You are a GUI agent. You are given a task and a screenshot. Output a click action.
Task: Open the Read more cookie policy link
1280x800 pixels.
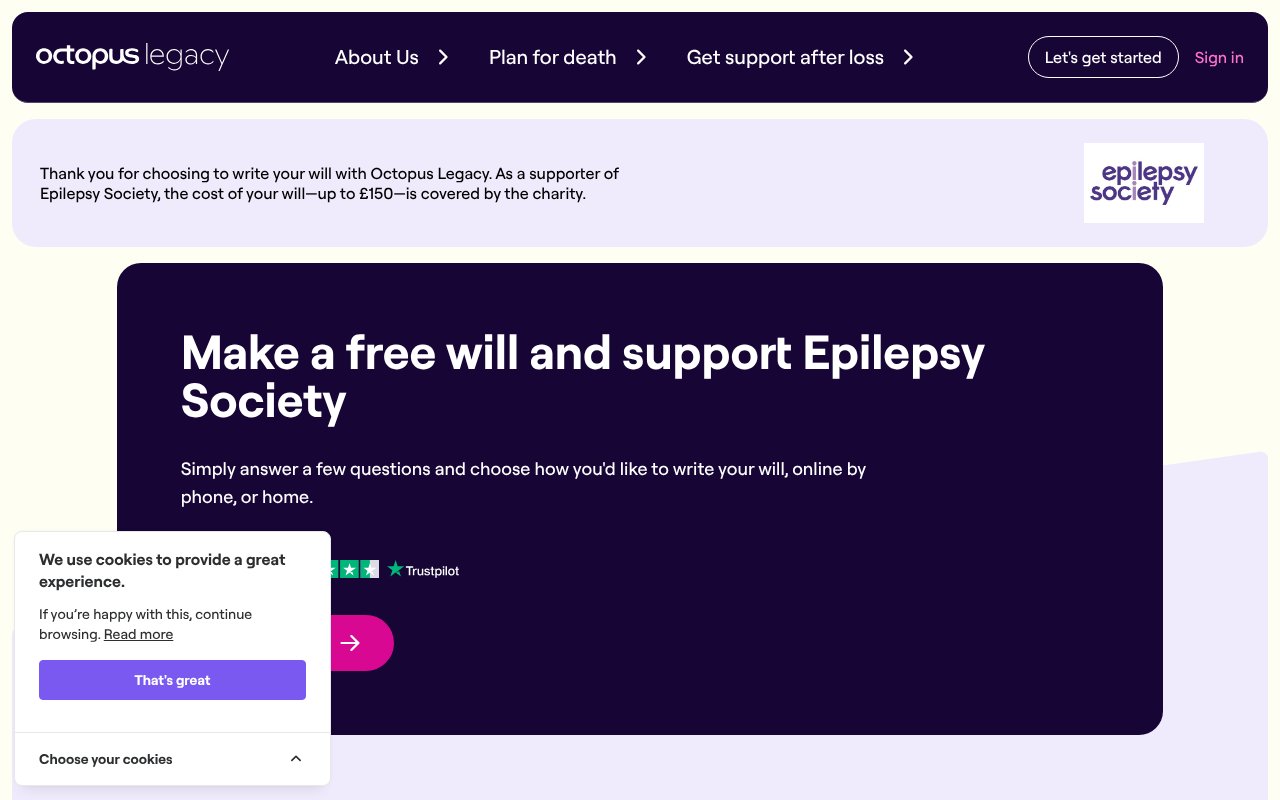(x=138, y=634)
